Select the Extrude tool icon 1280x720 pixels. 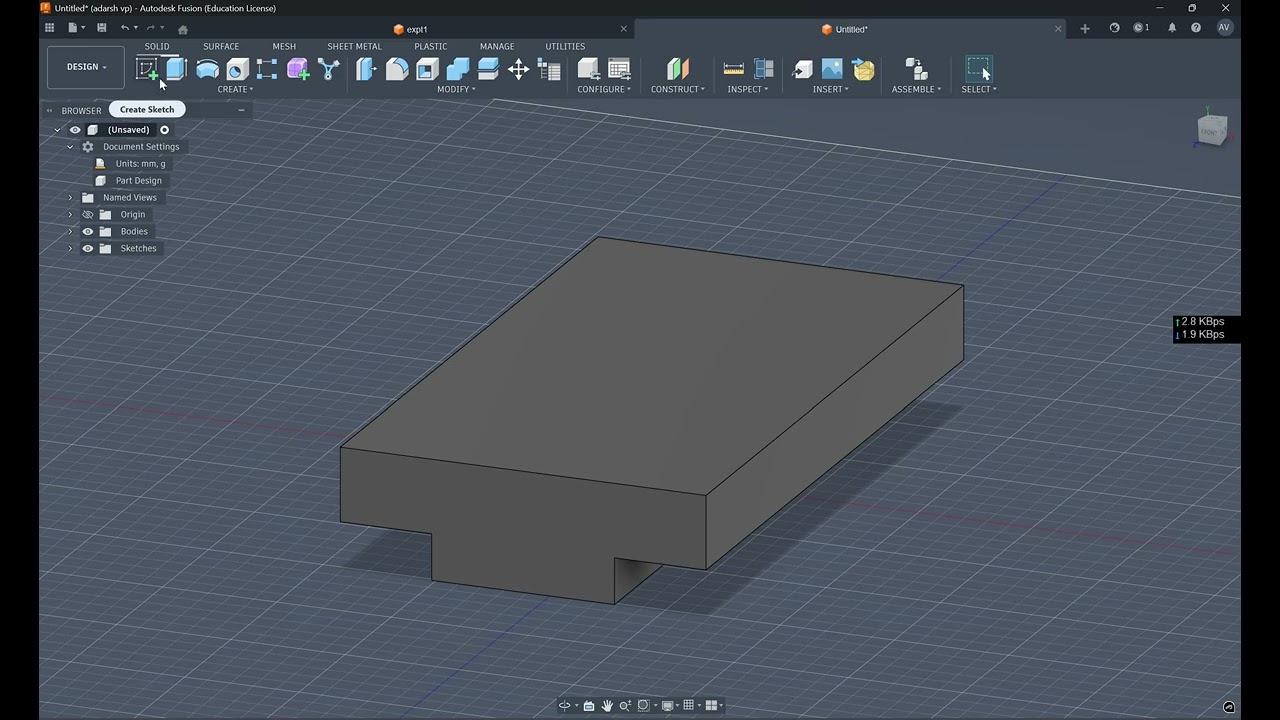coord(176,69)
